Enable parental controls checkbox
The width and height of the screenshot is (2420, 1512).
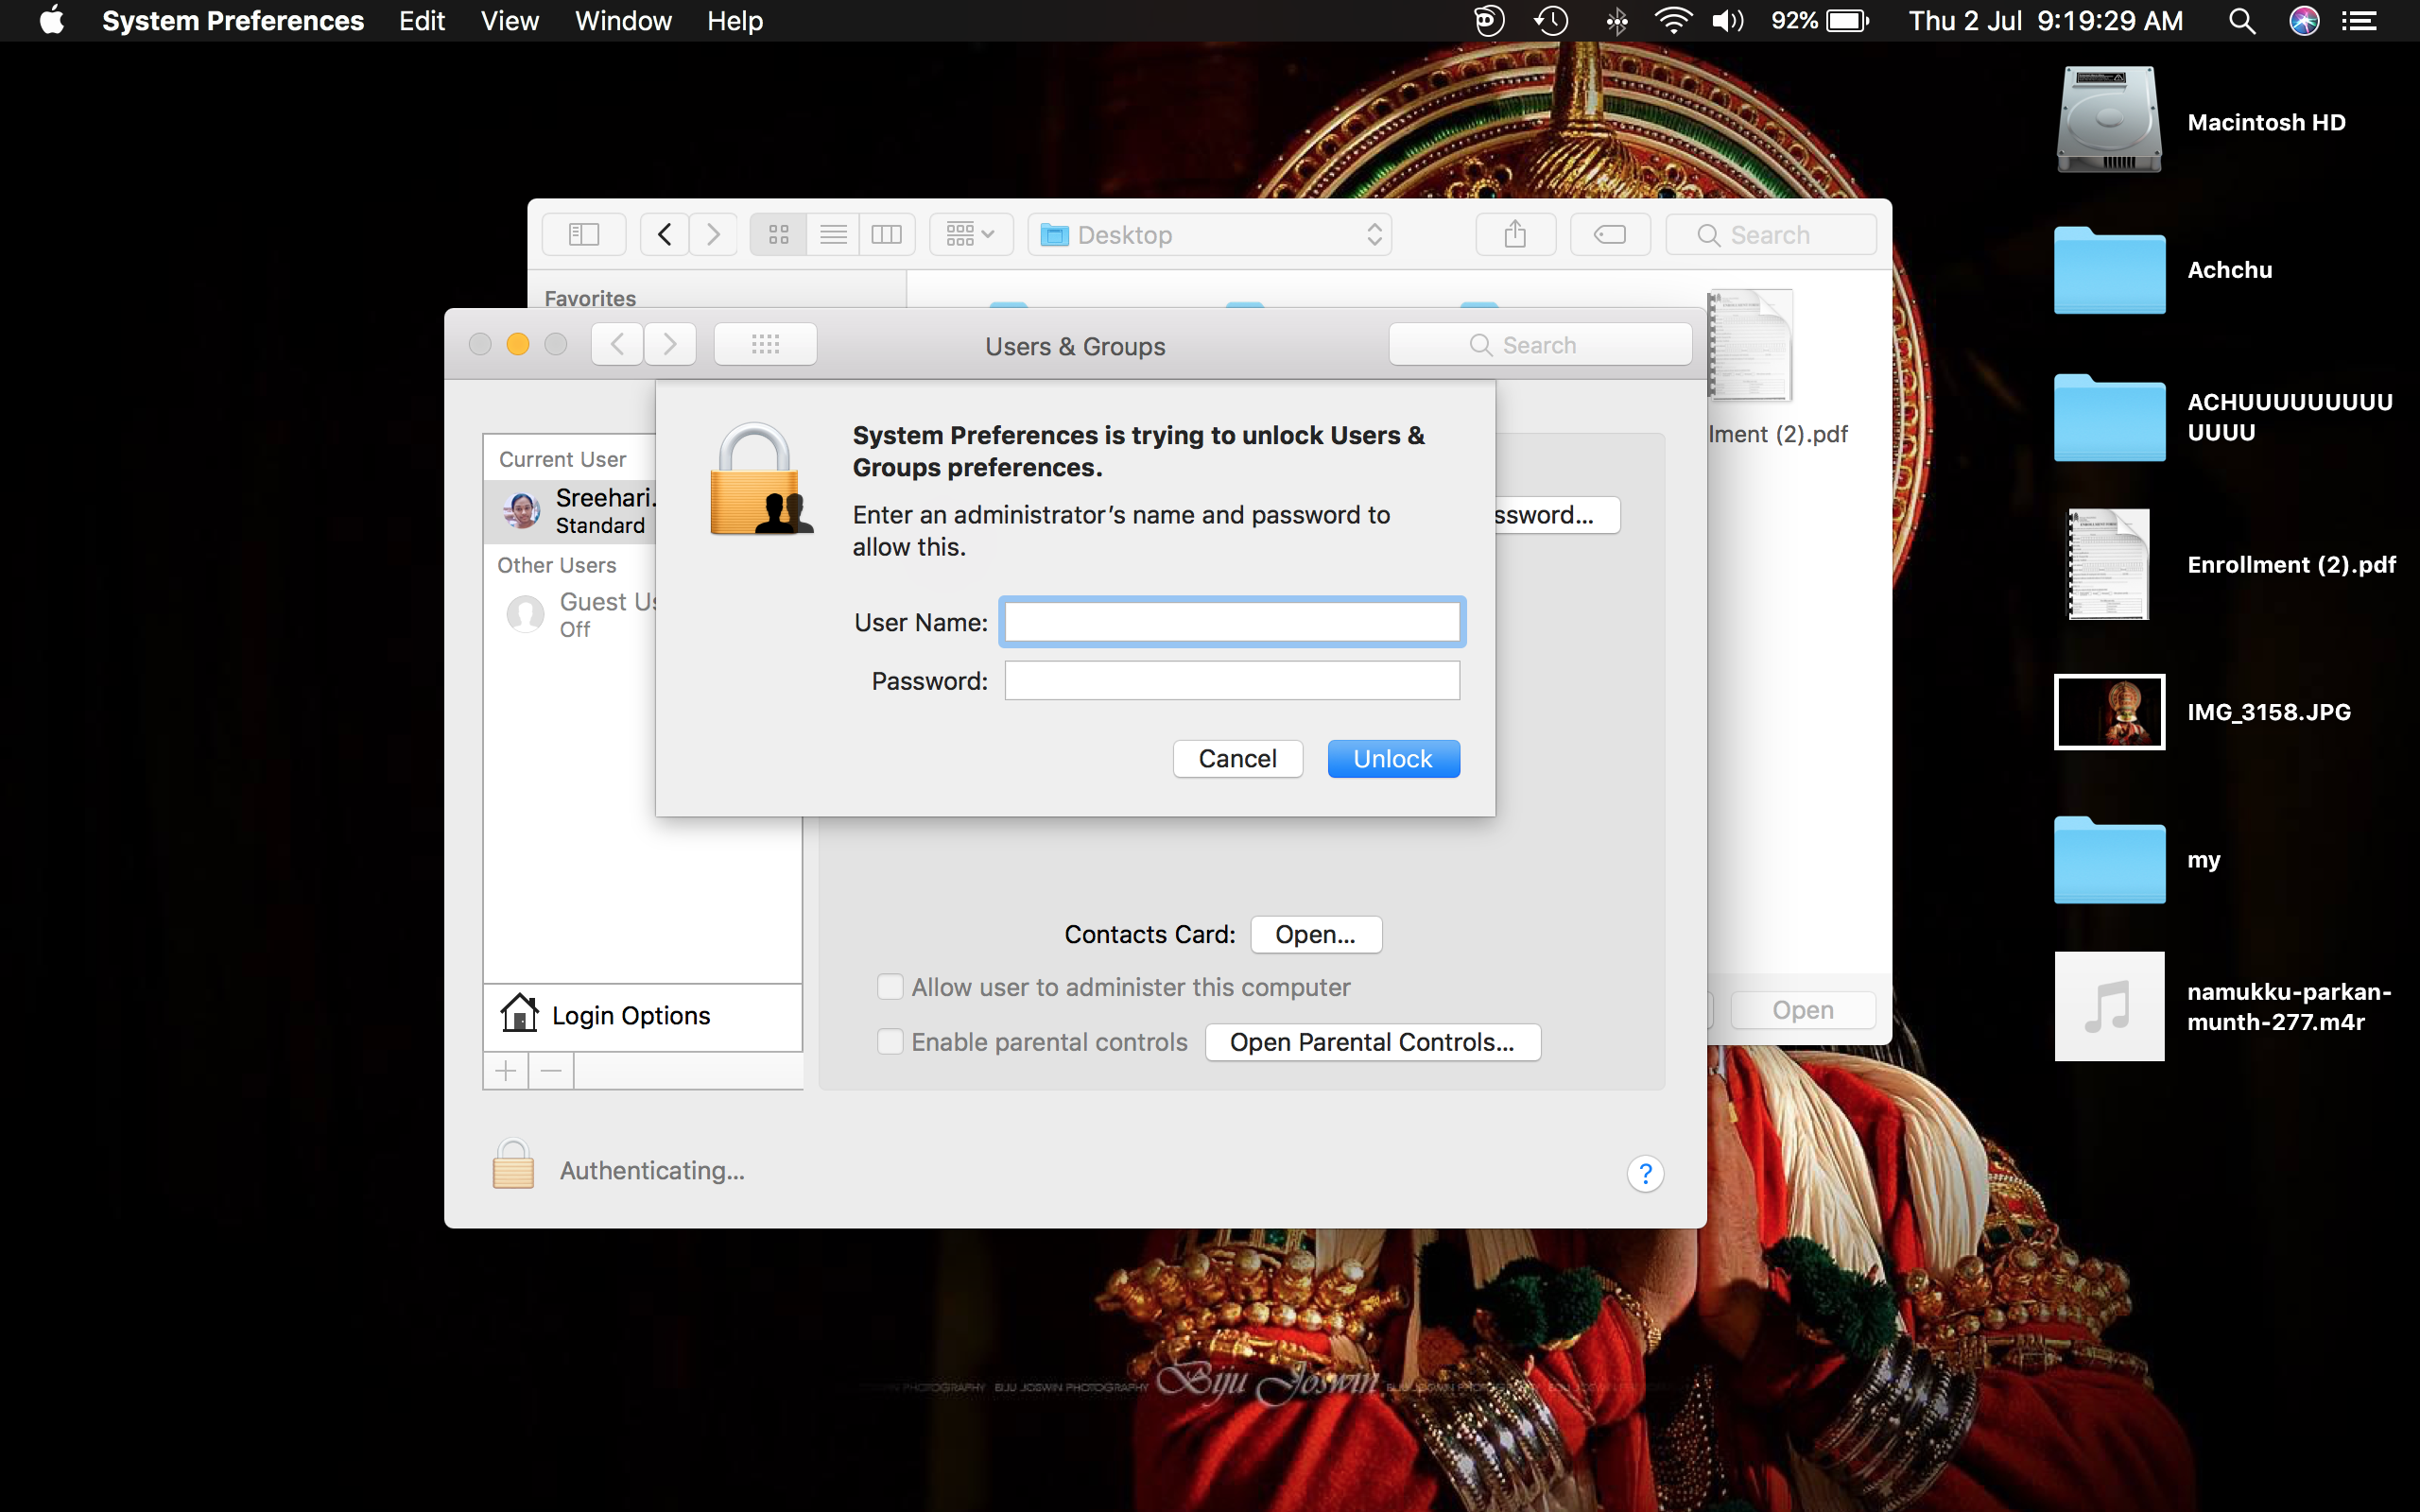click(x=890, y=1042)
